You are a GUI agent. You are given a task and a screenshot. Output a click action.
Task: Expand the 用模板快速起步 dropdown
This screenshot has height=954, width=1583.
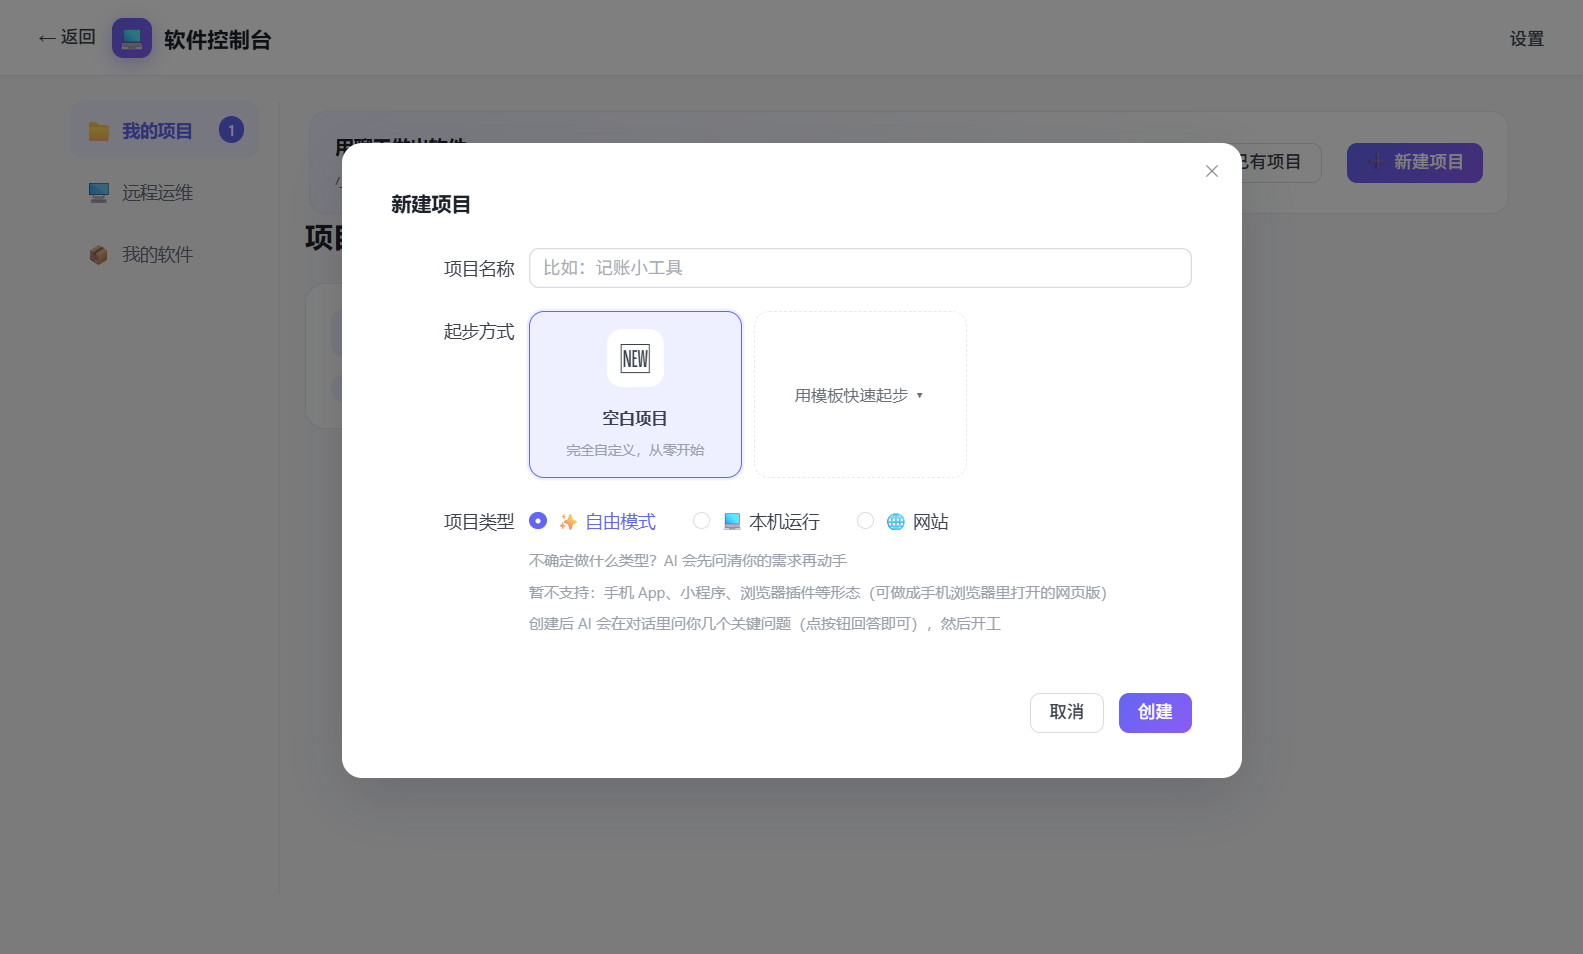point(860,395)
